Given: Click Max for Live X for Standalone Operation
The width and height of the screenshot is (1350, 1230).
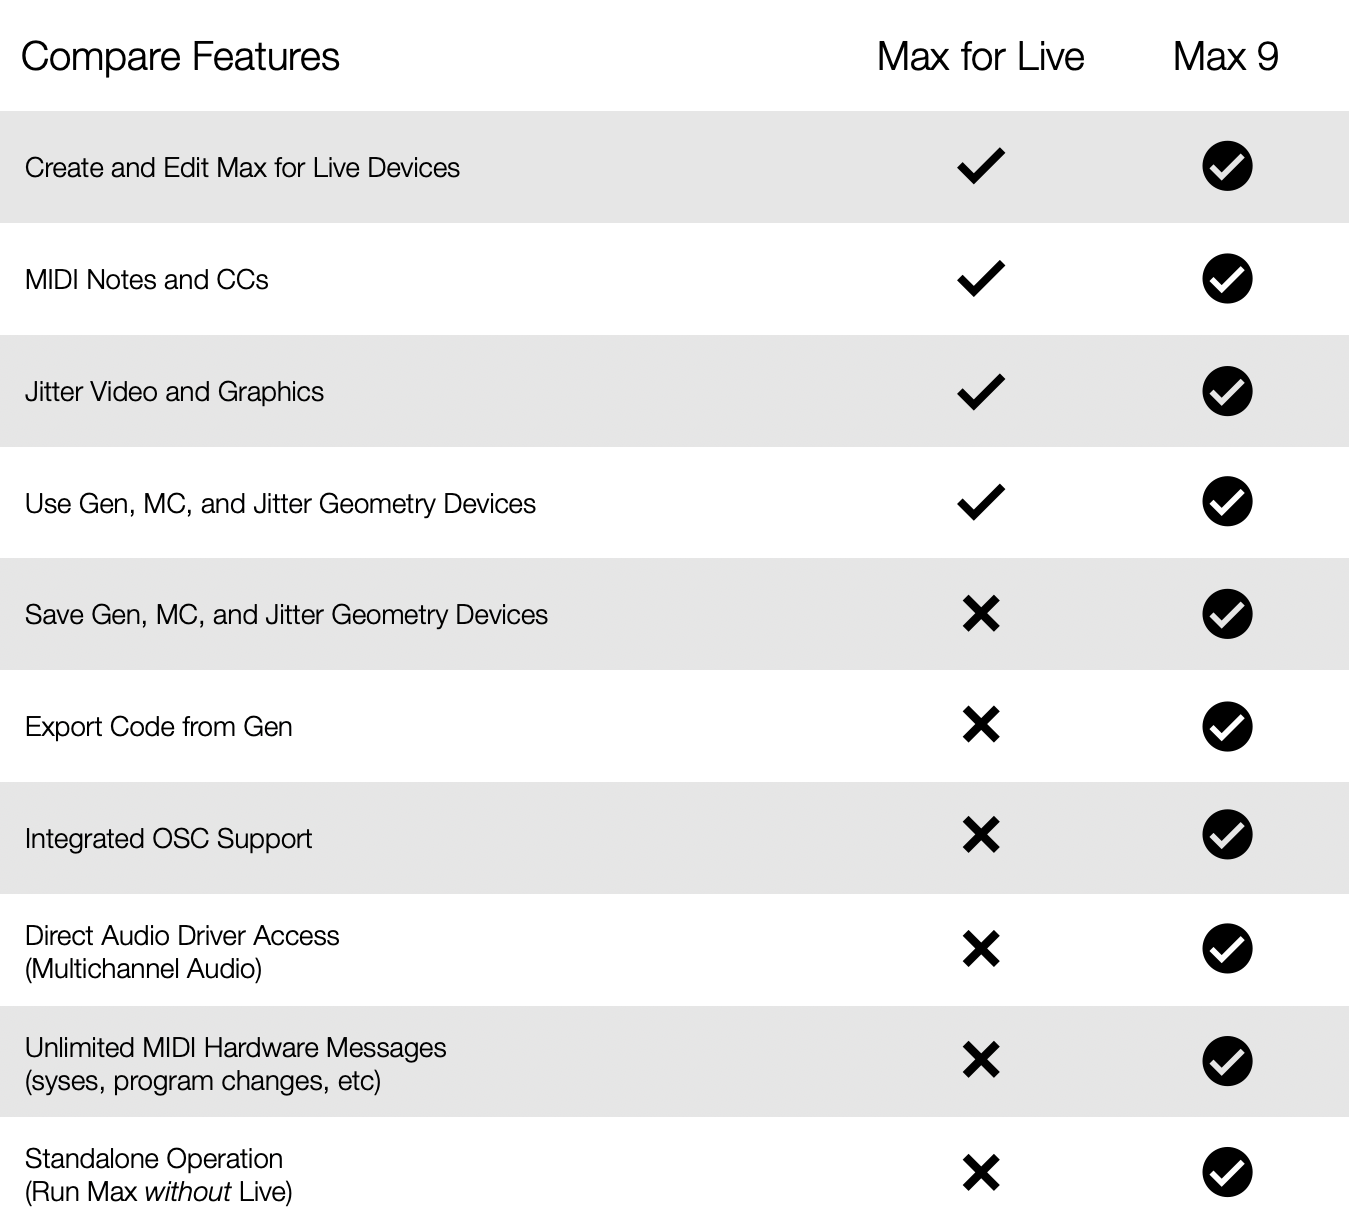Looking at the screenshot, I should 980,1173.
